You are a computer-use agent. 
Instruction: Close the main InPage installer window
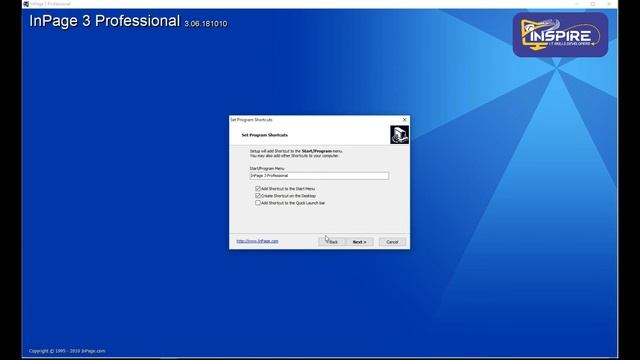(609, 4)
